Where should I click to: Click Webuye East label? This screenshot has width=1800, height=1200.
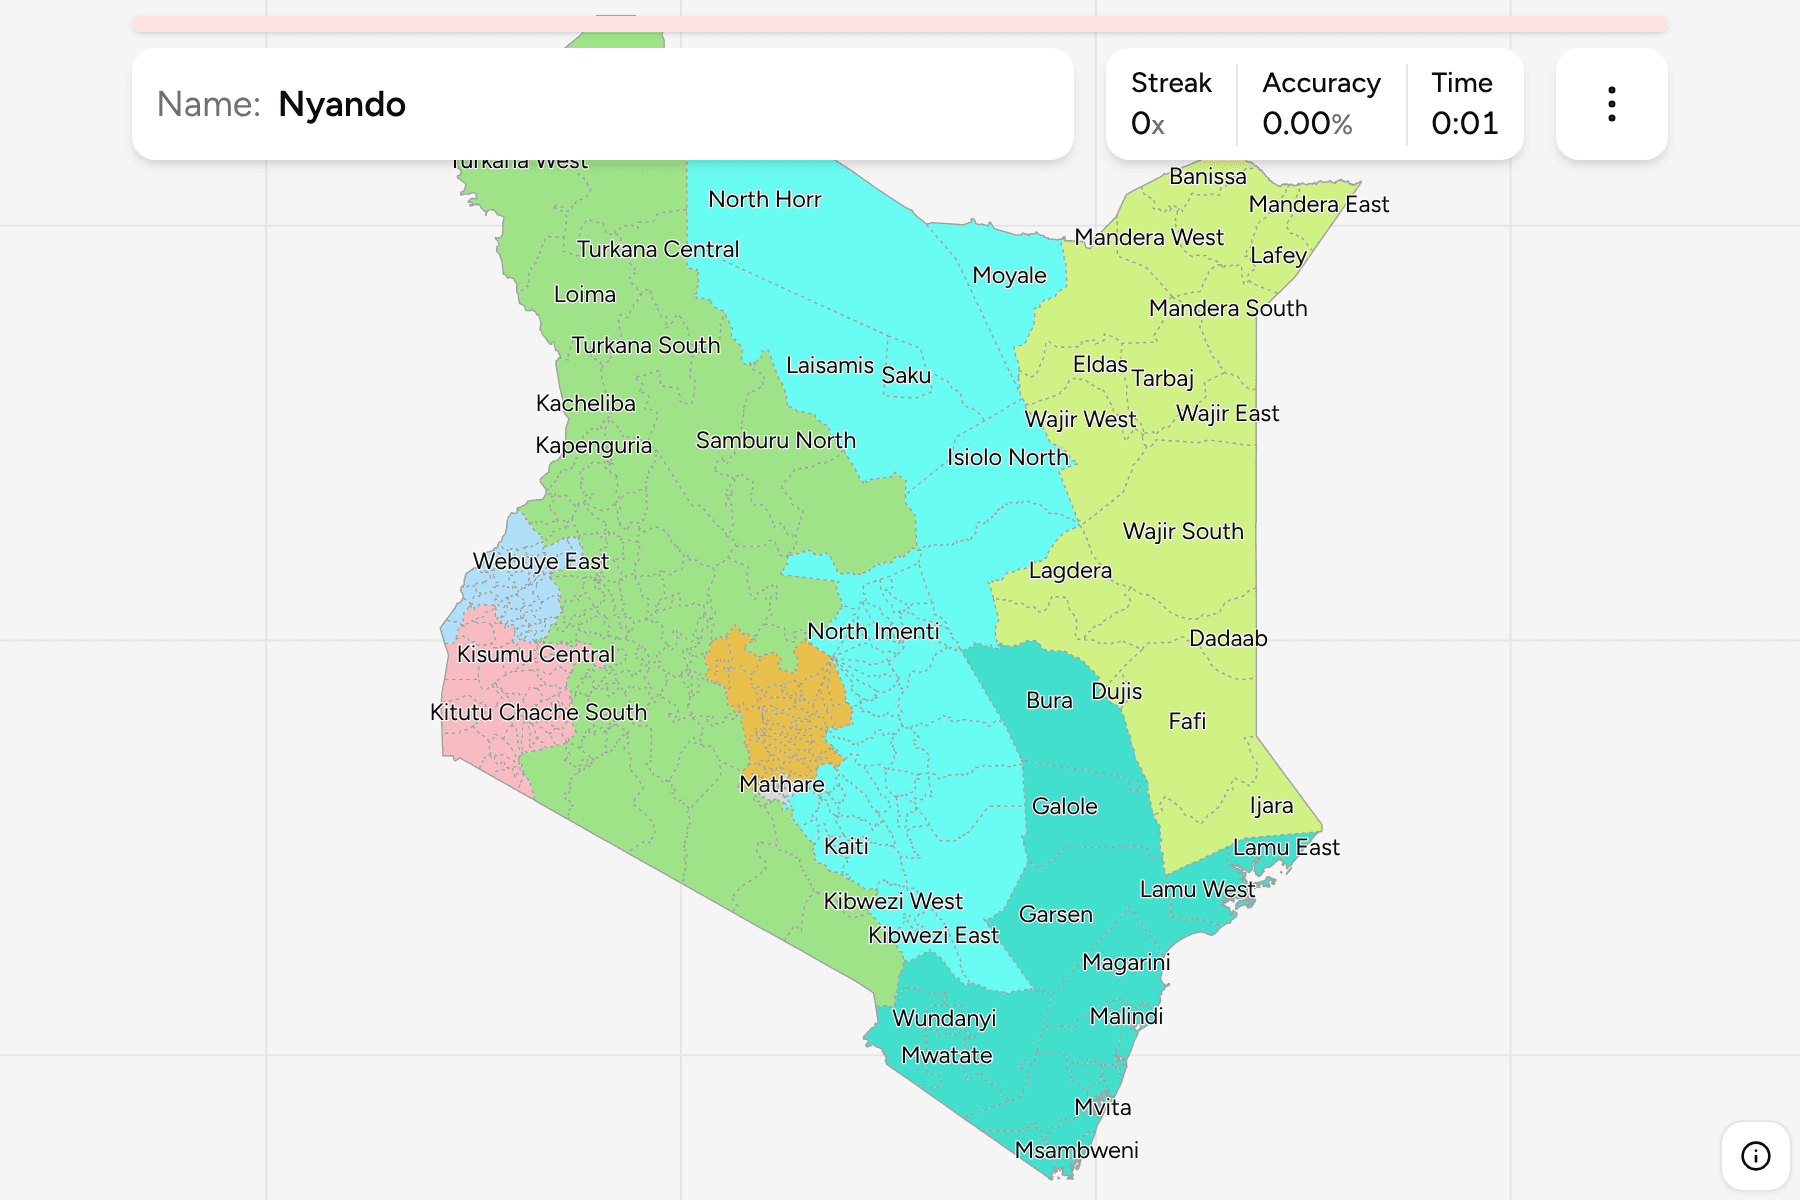[541, 561]
